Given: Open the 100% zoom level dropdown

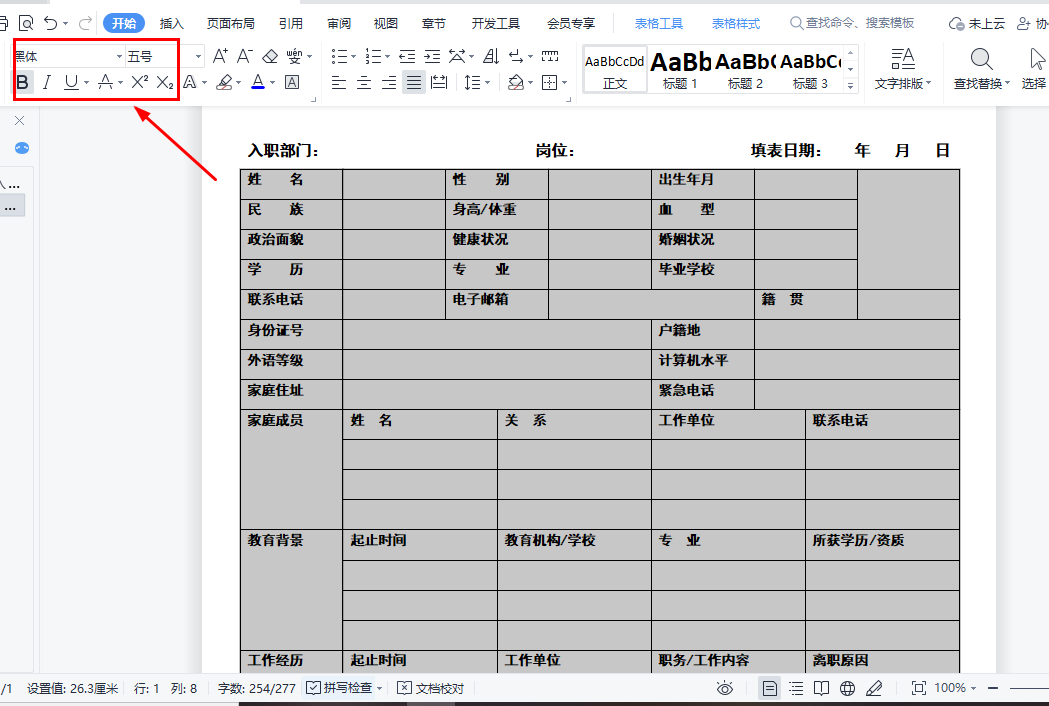Looking at the screenshot, I should tap(955, 688).
